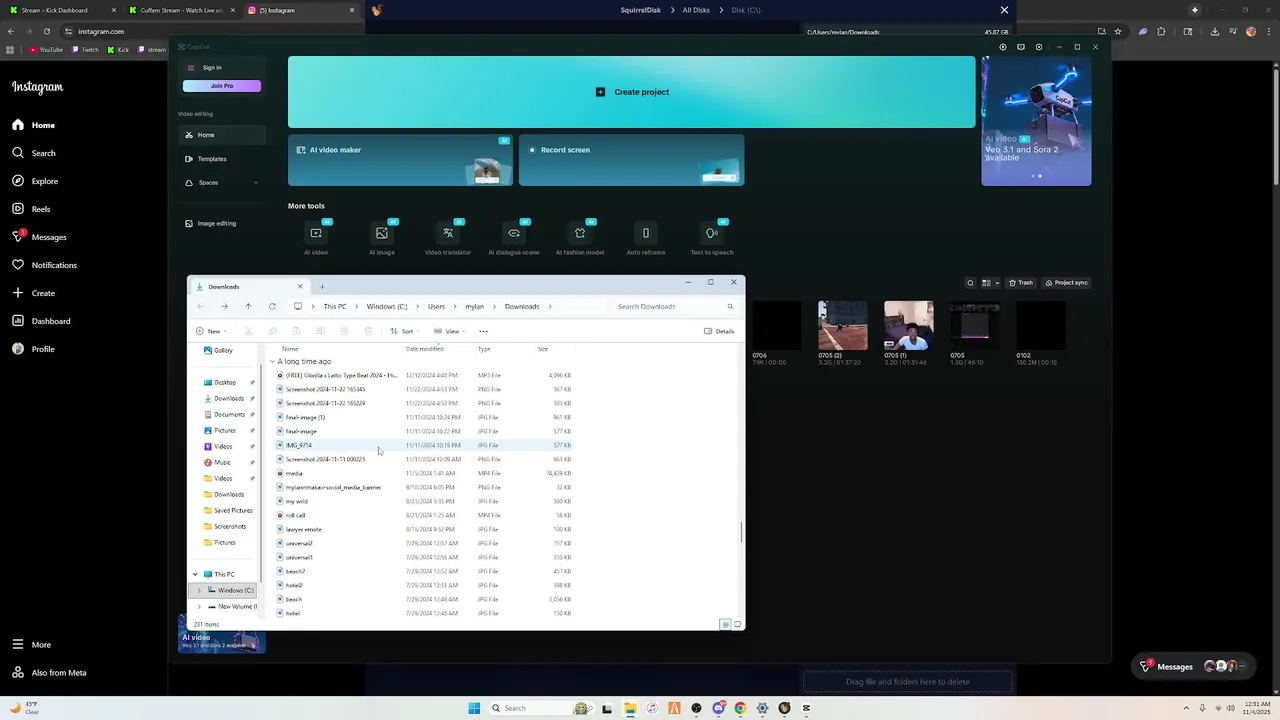This screenshot has width=1280, height=720.
Task: Open the AI video maker card
Action: [400, 160]
